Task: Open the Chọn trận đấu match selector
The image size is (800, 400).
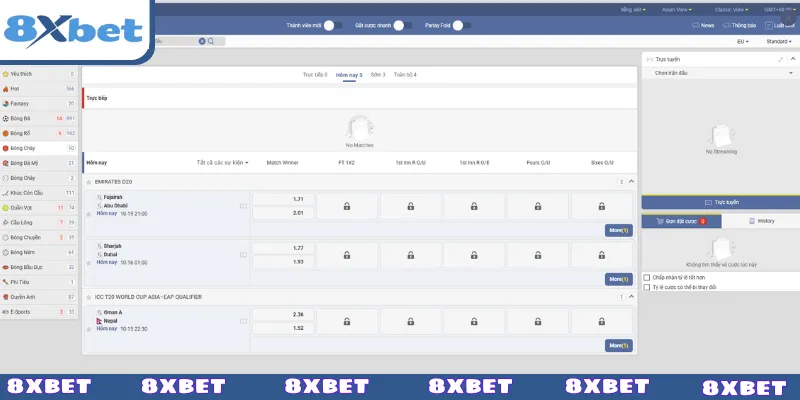Action: click(721, 73)
